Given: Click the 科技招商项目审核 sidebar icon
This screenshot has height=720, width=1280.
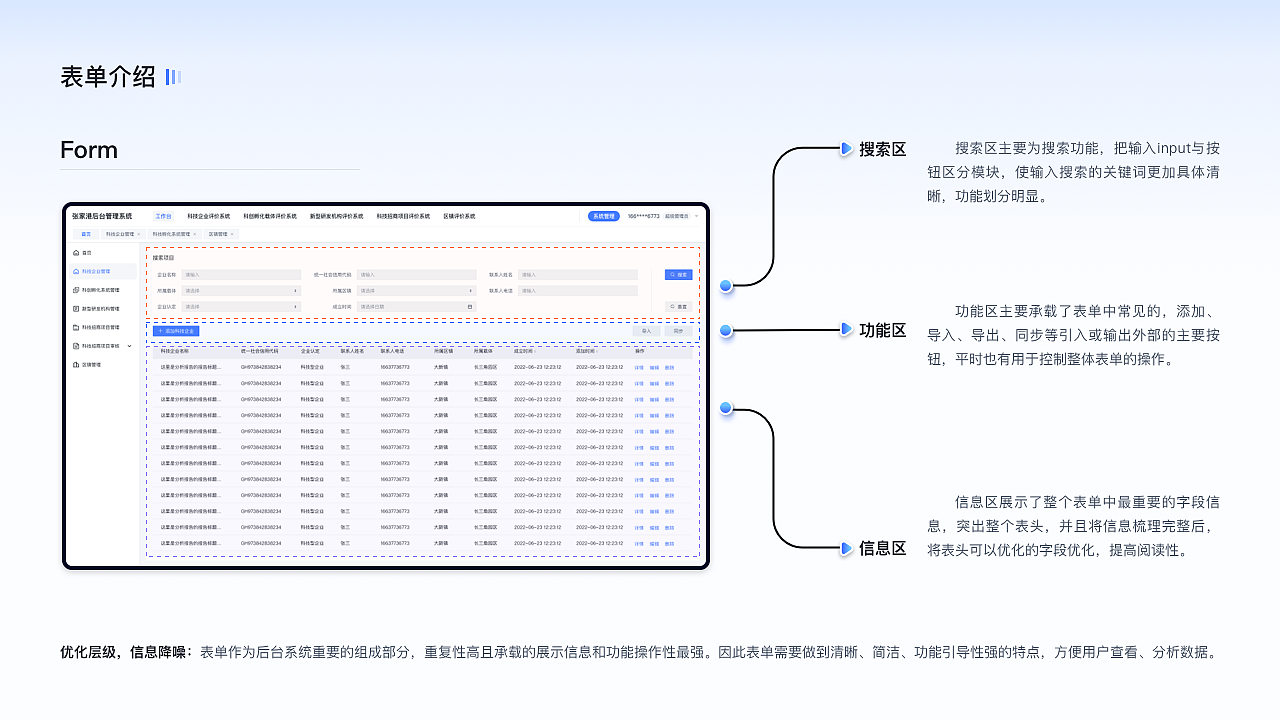Looking at the screenshot, I should 76,346.
